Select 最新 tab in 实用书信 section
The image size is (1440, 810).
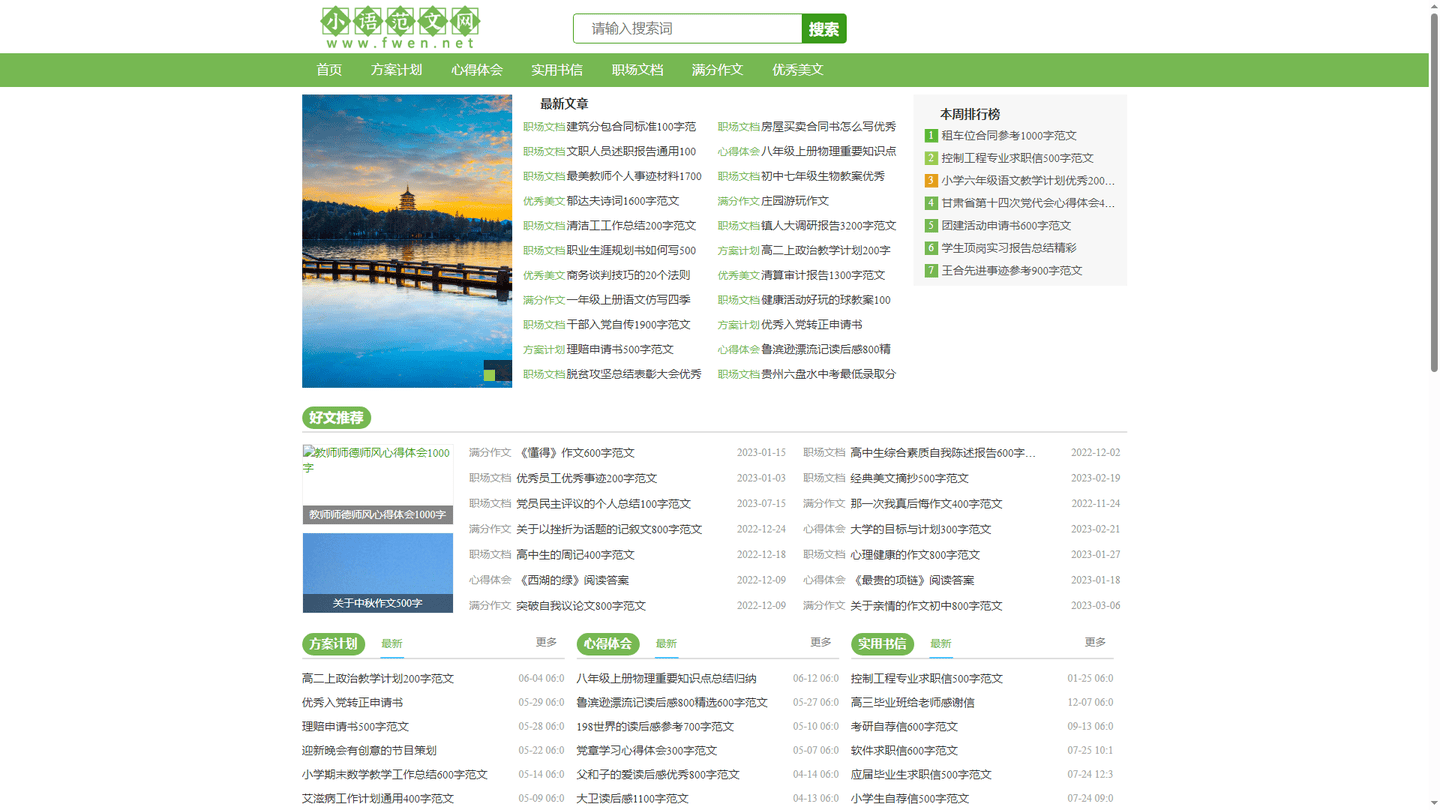click(941, 644)
